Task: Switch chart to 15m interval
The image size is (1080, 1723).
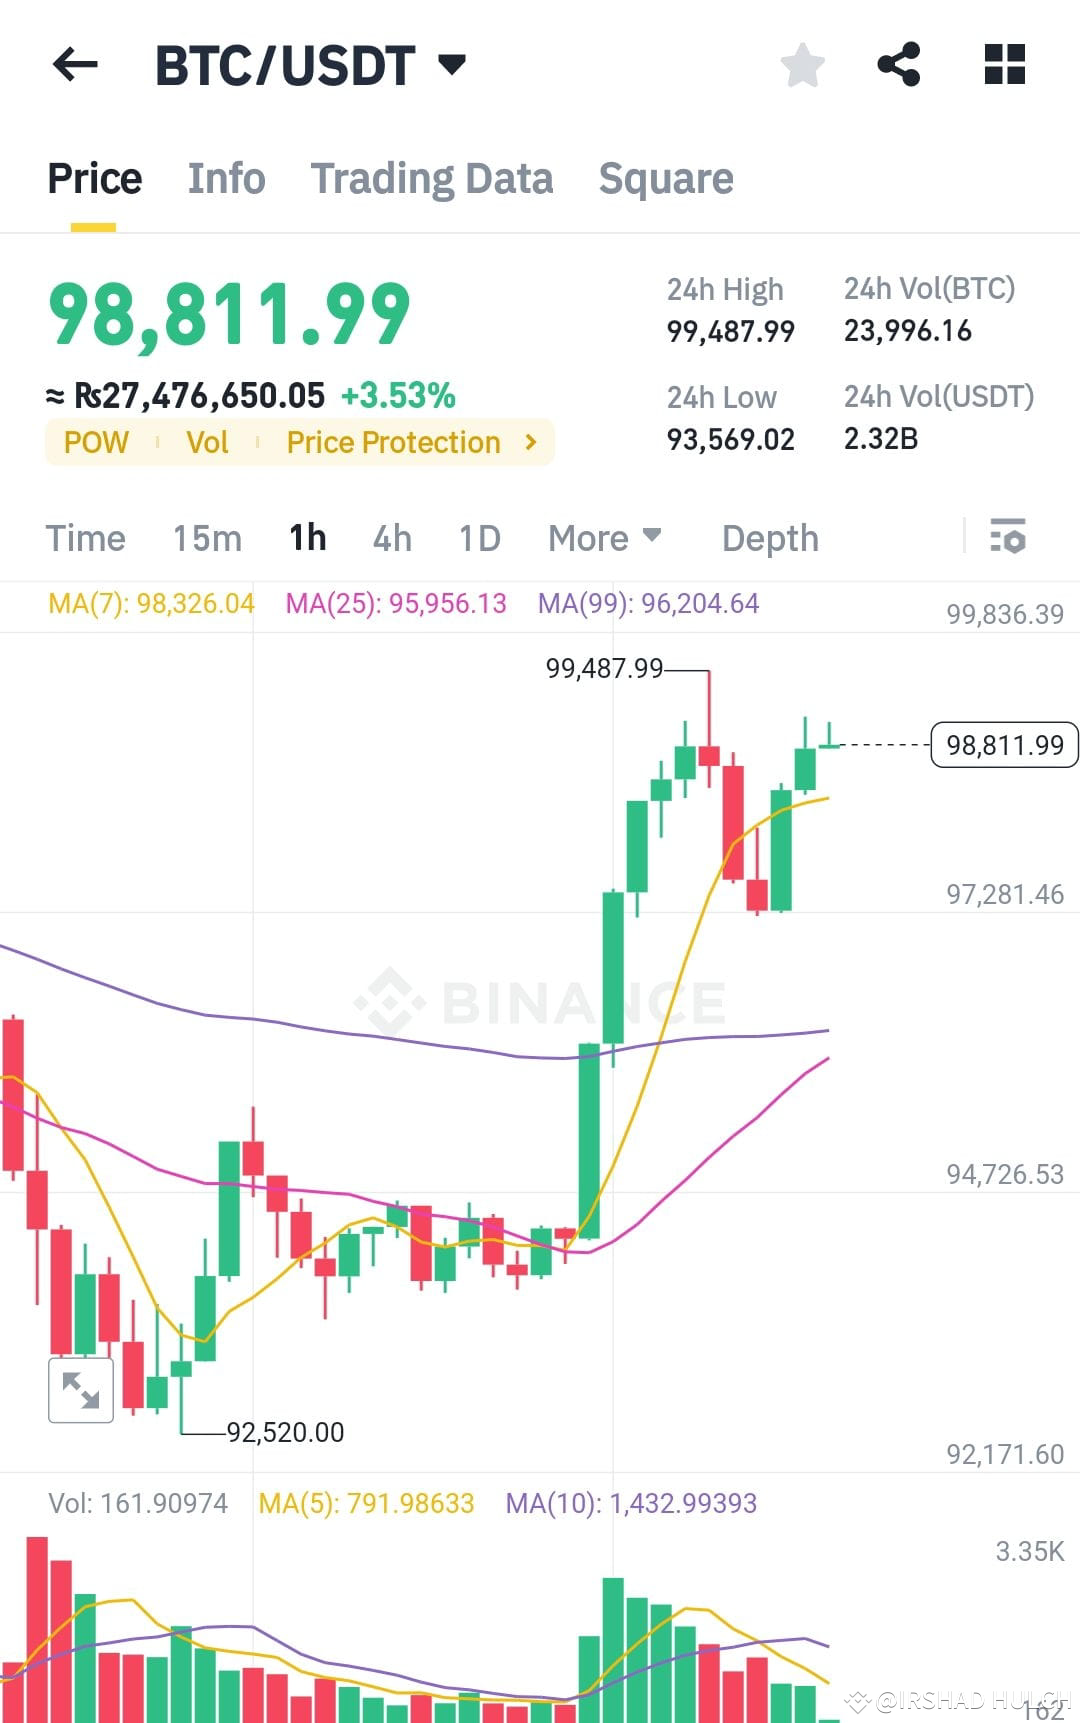Action: 207,538
